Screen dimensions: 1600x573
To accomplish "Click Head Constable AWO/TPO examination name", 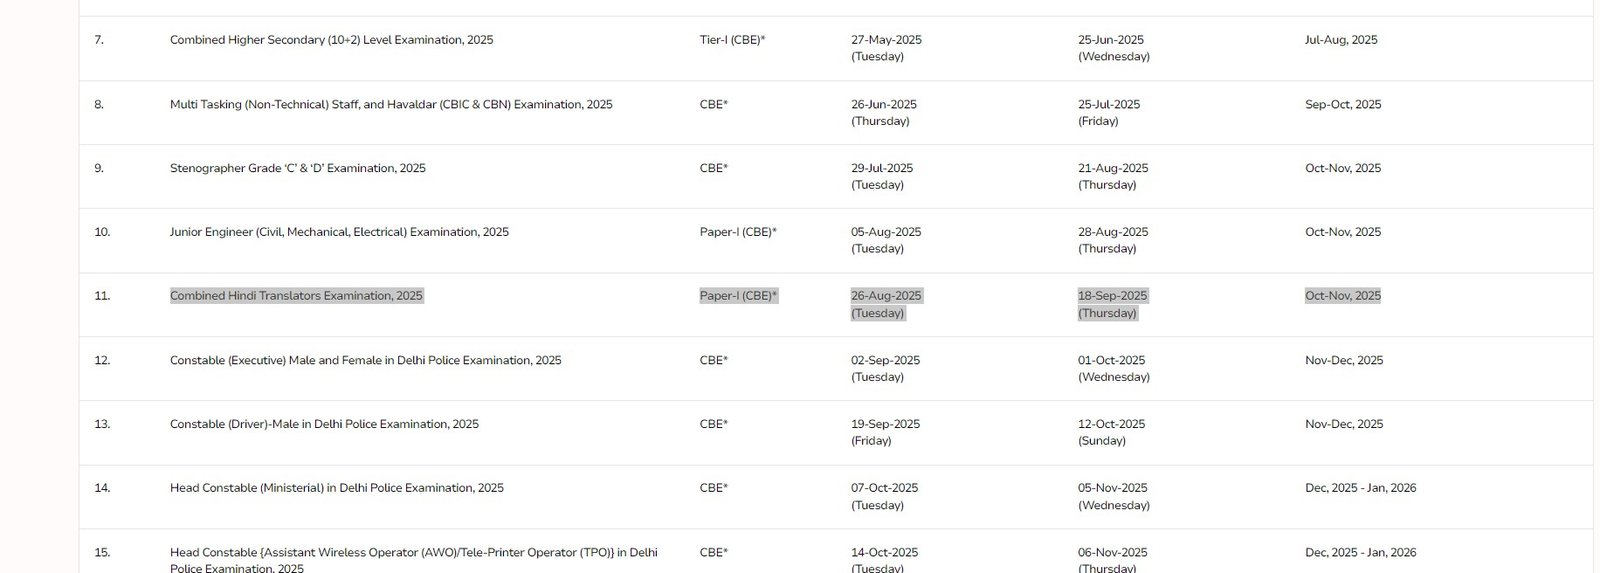I will pos(414,560).
